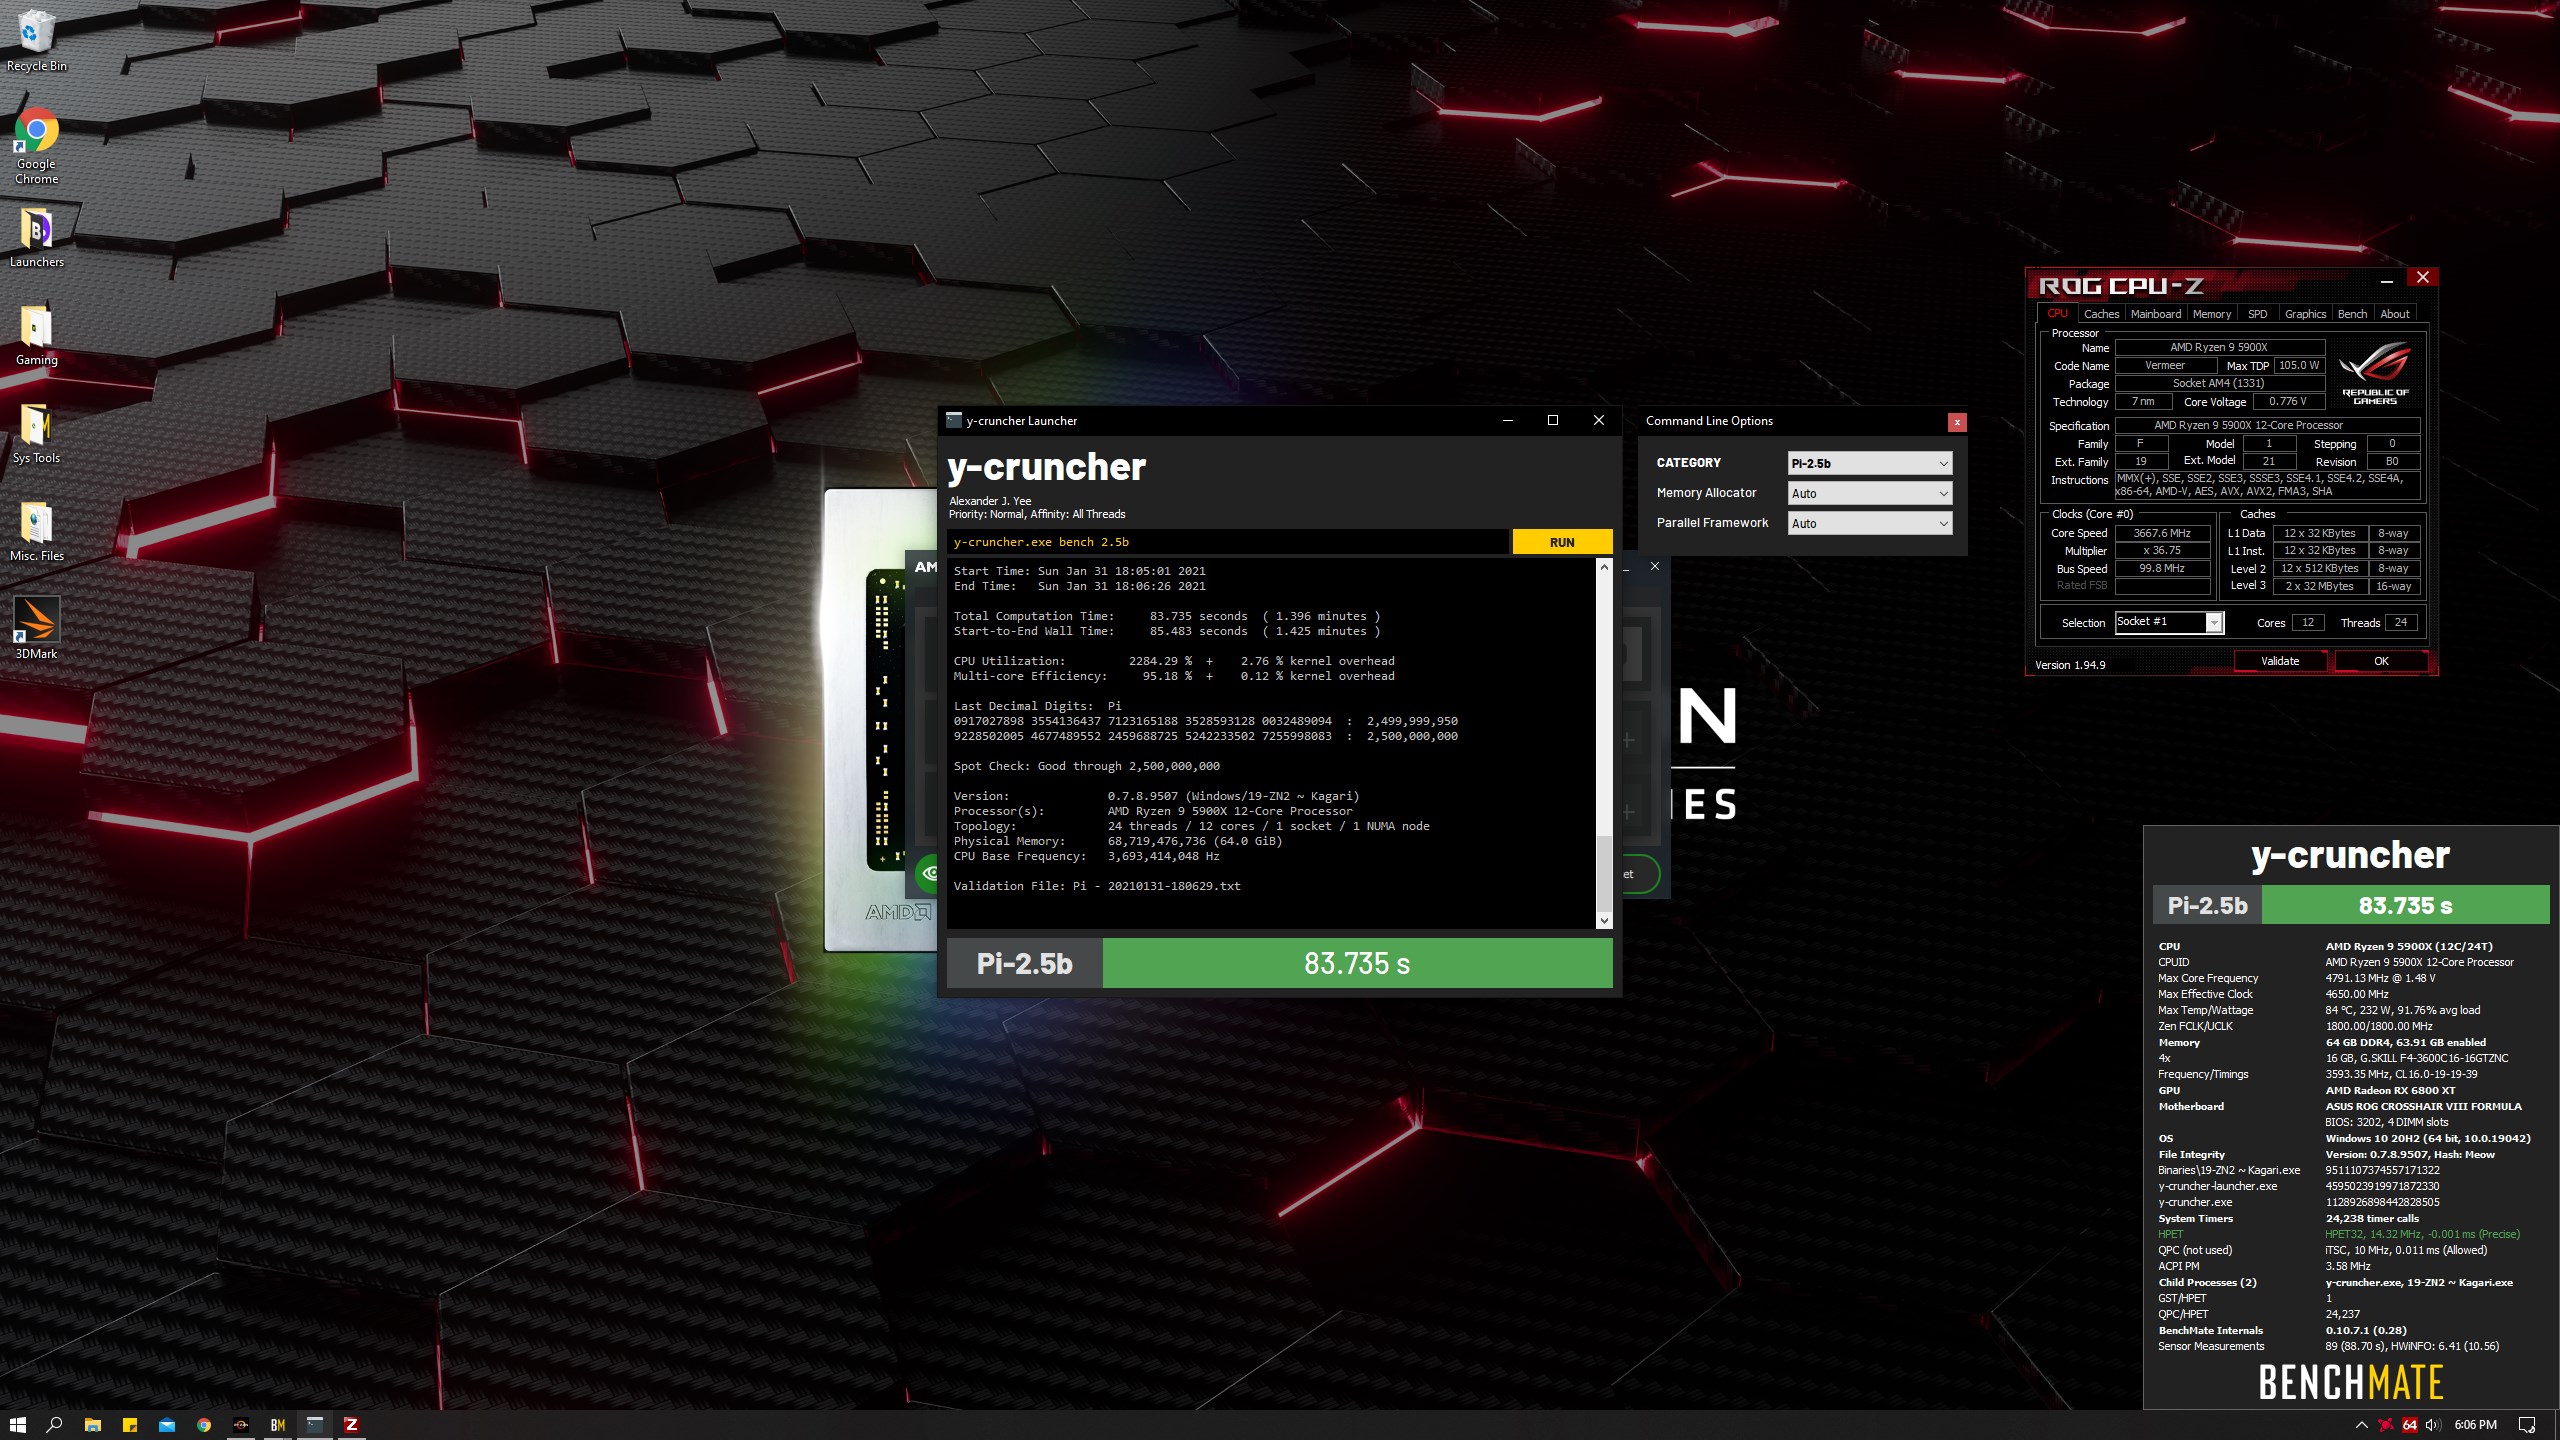Switch to the CPU tab in CPU-Z

(x=2057, y=314)
